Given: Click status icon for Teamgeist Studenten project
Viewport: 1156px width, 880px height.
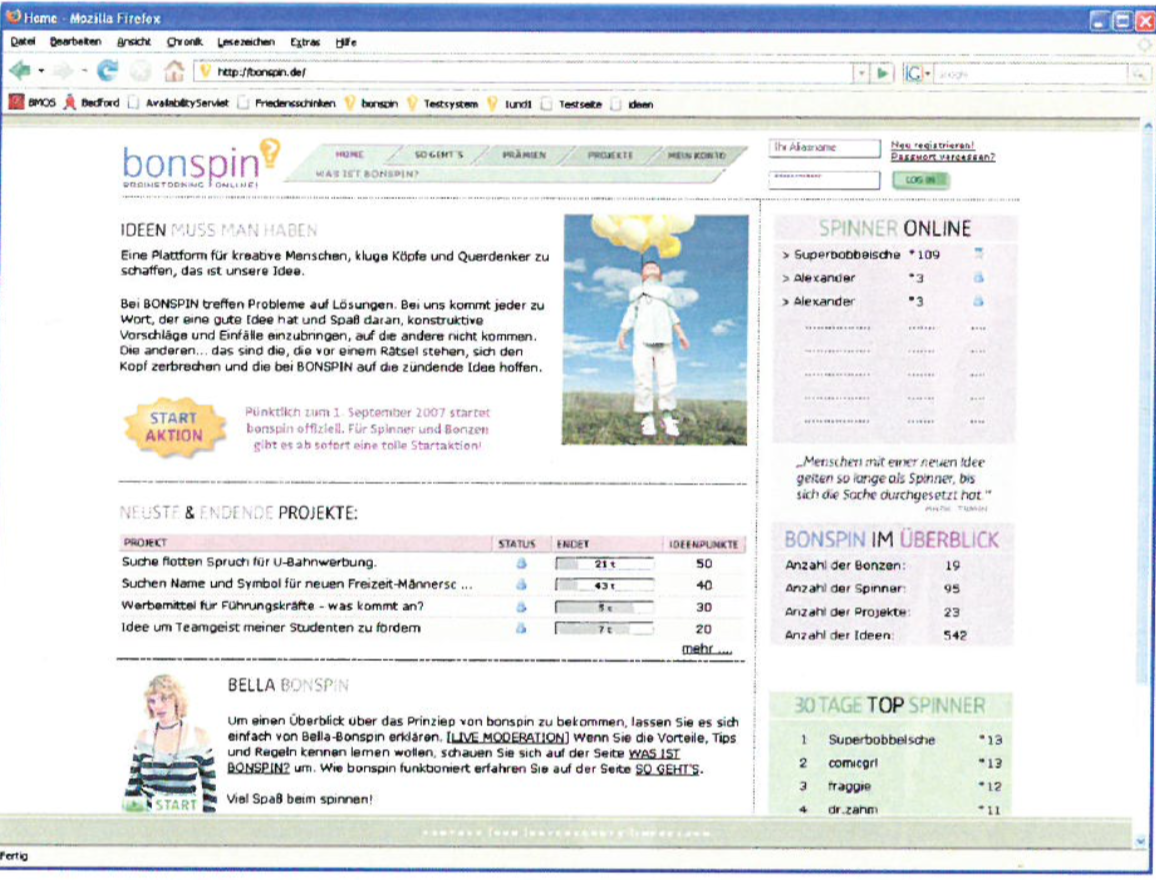Looking at the screenshot, I should click(x=520, y=628).
